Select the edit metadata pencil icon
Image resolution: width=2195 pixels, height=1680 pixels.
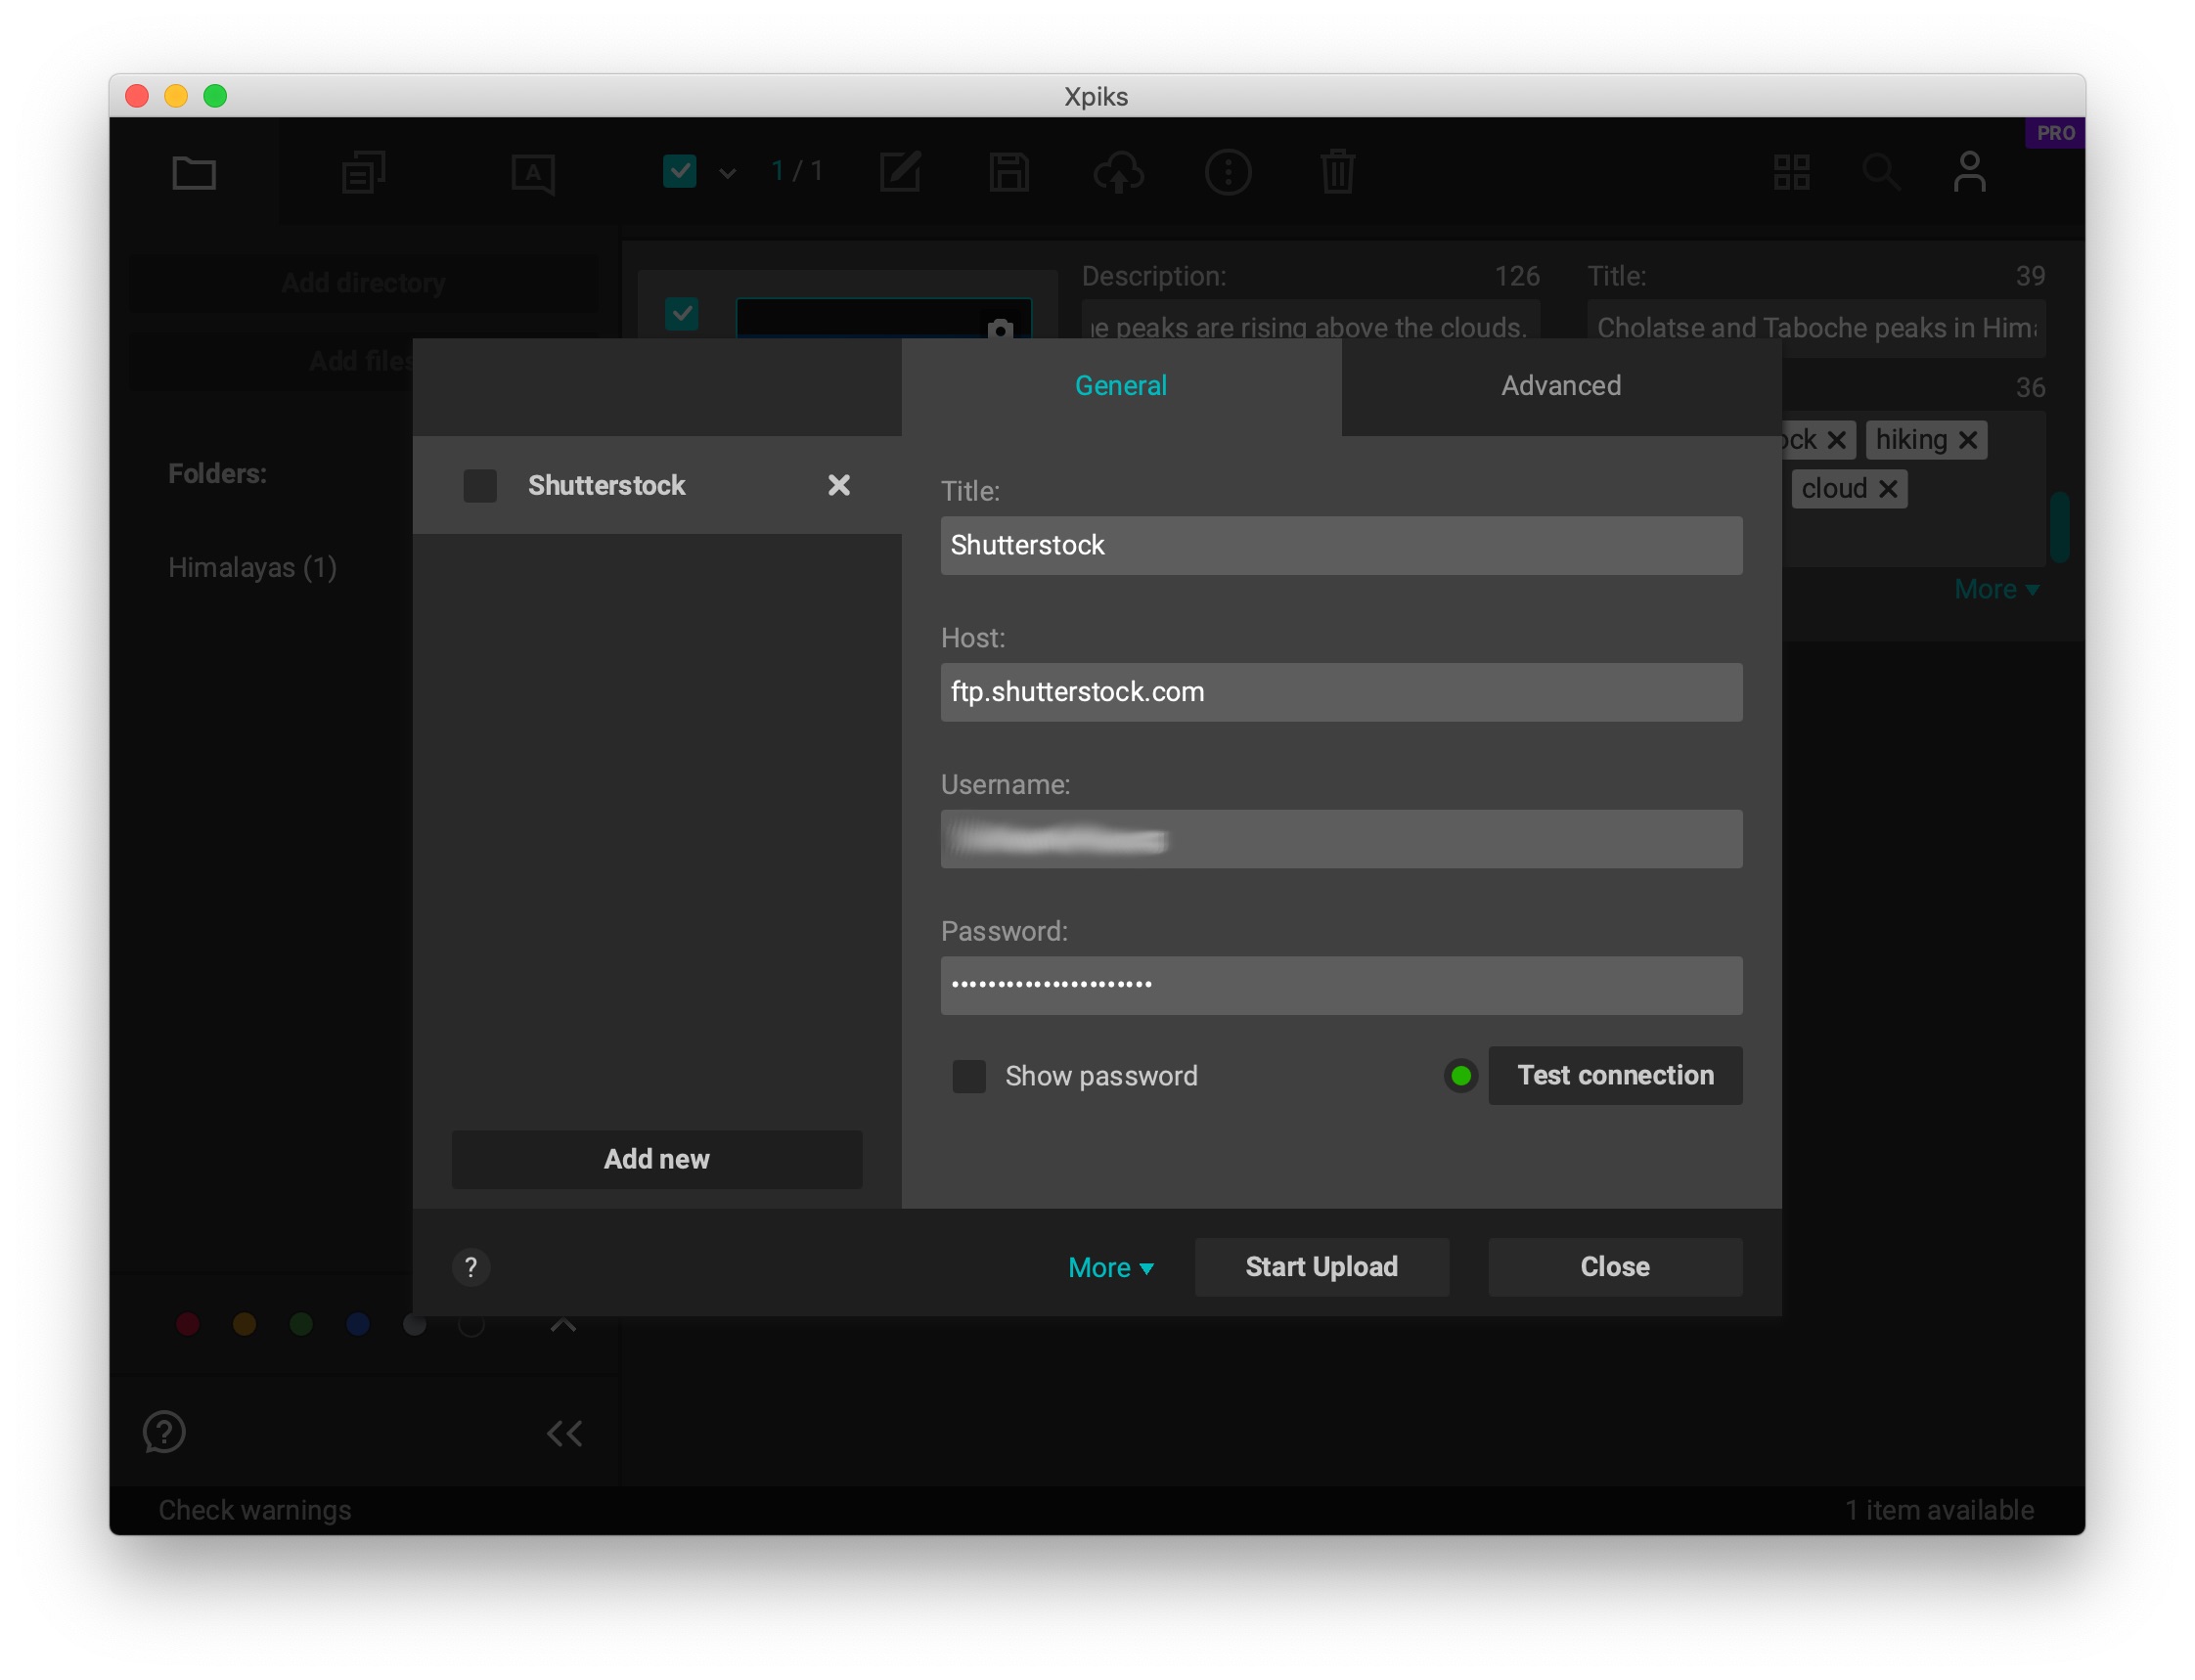901,172
